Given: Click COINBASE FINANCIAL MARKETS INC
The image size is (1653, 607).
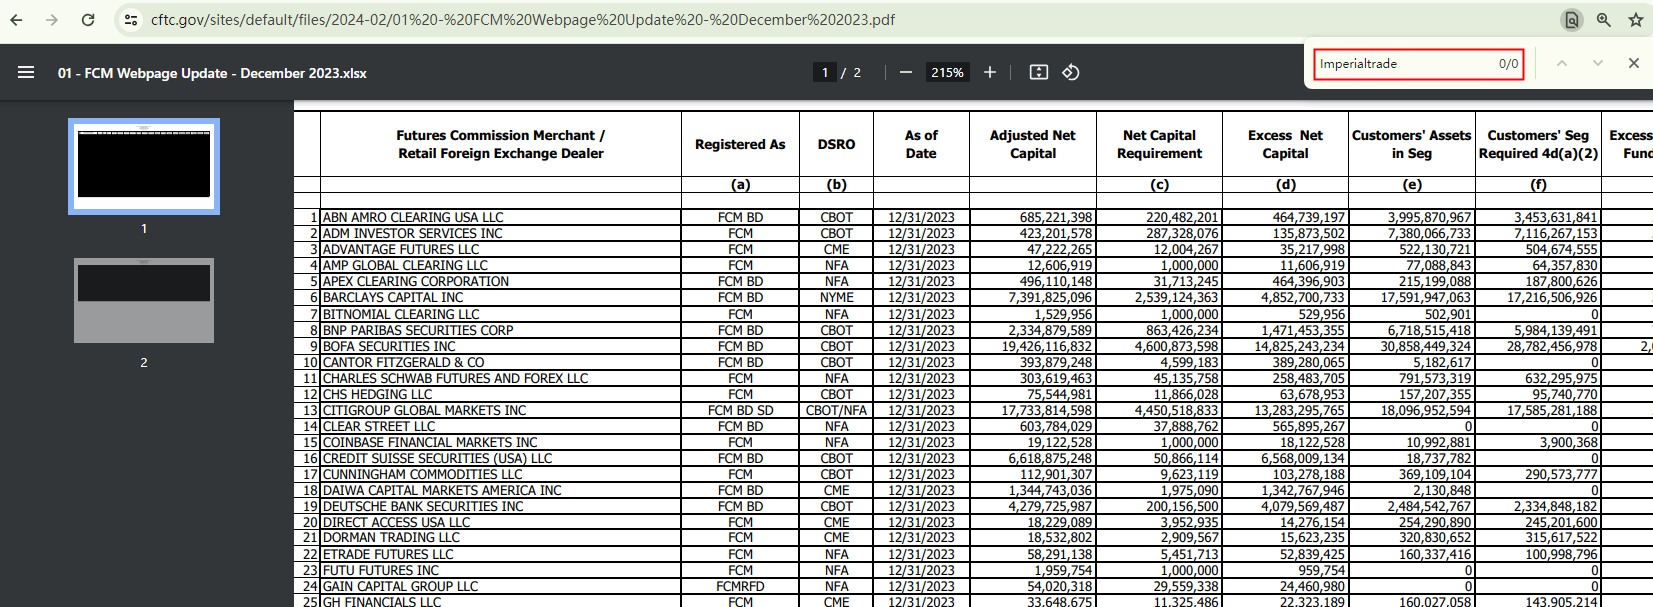Looking at the screenshot, I should [430, 442].
